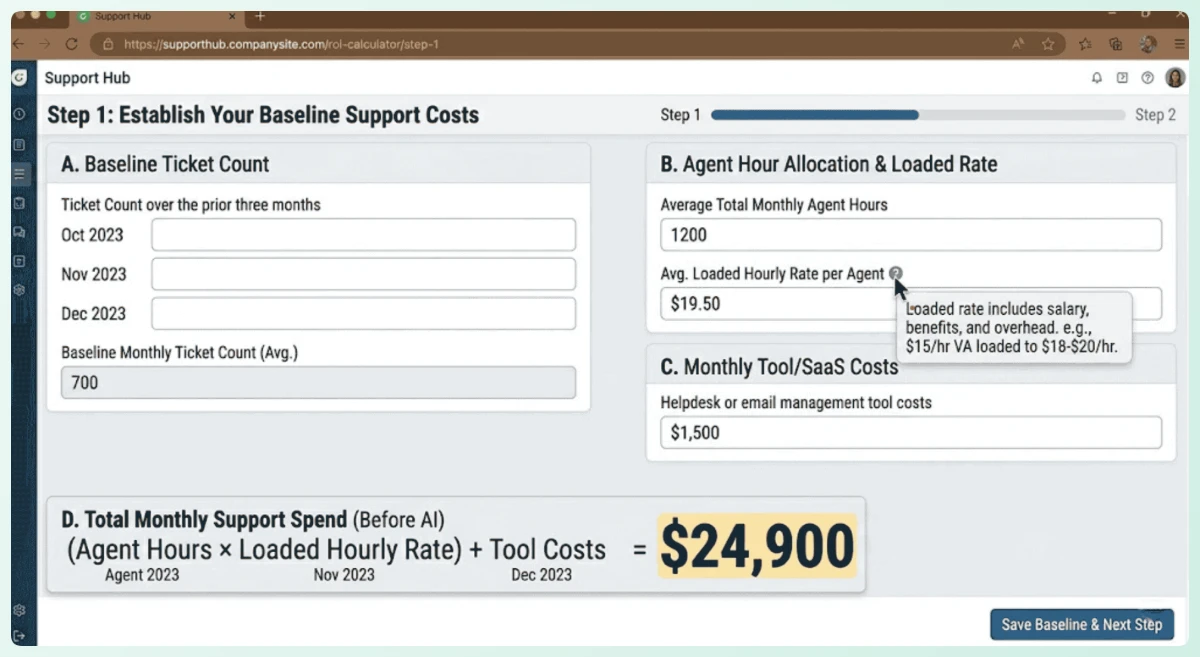Viewport: 1200px width, 657px height.
Task: Open a new browser tab with plus
Action: coord(260,16)
